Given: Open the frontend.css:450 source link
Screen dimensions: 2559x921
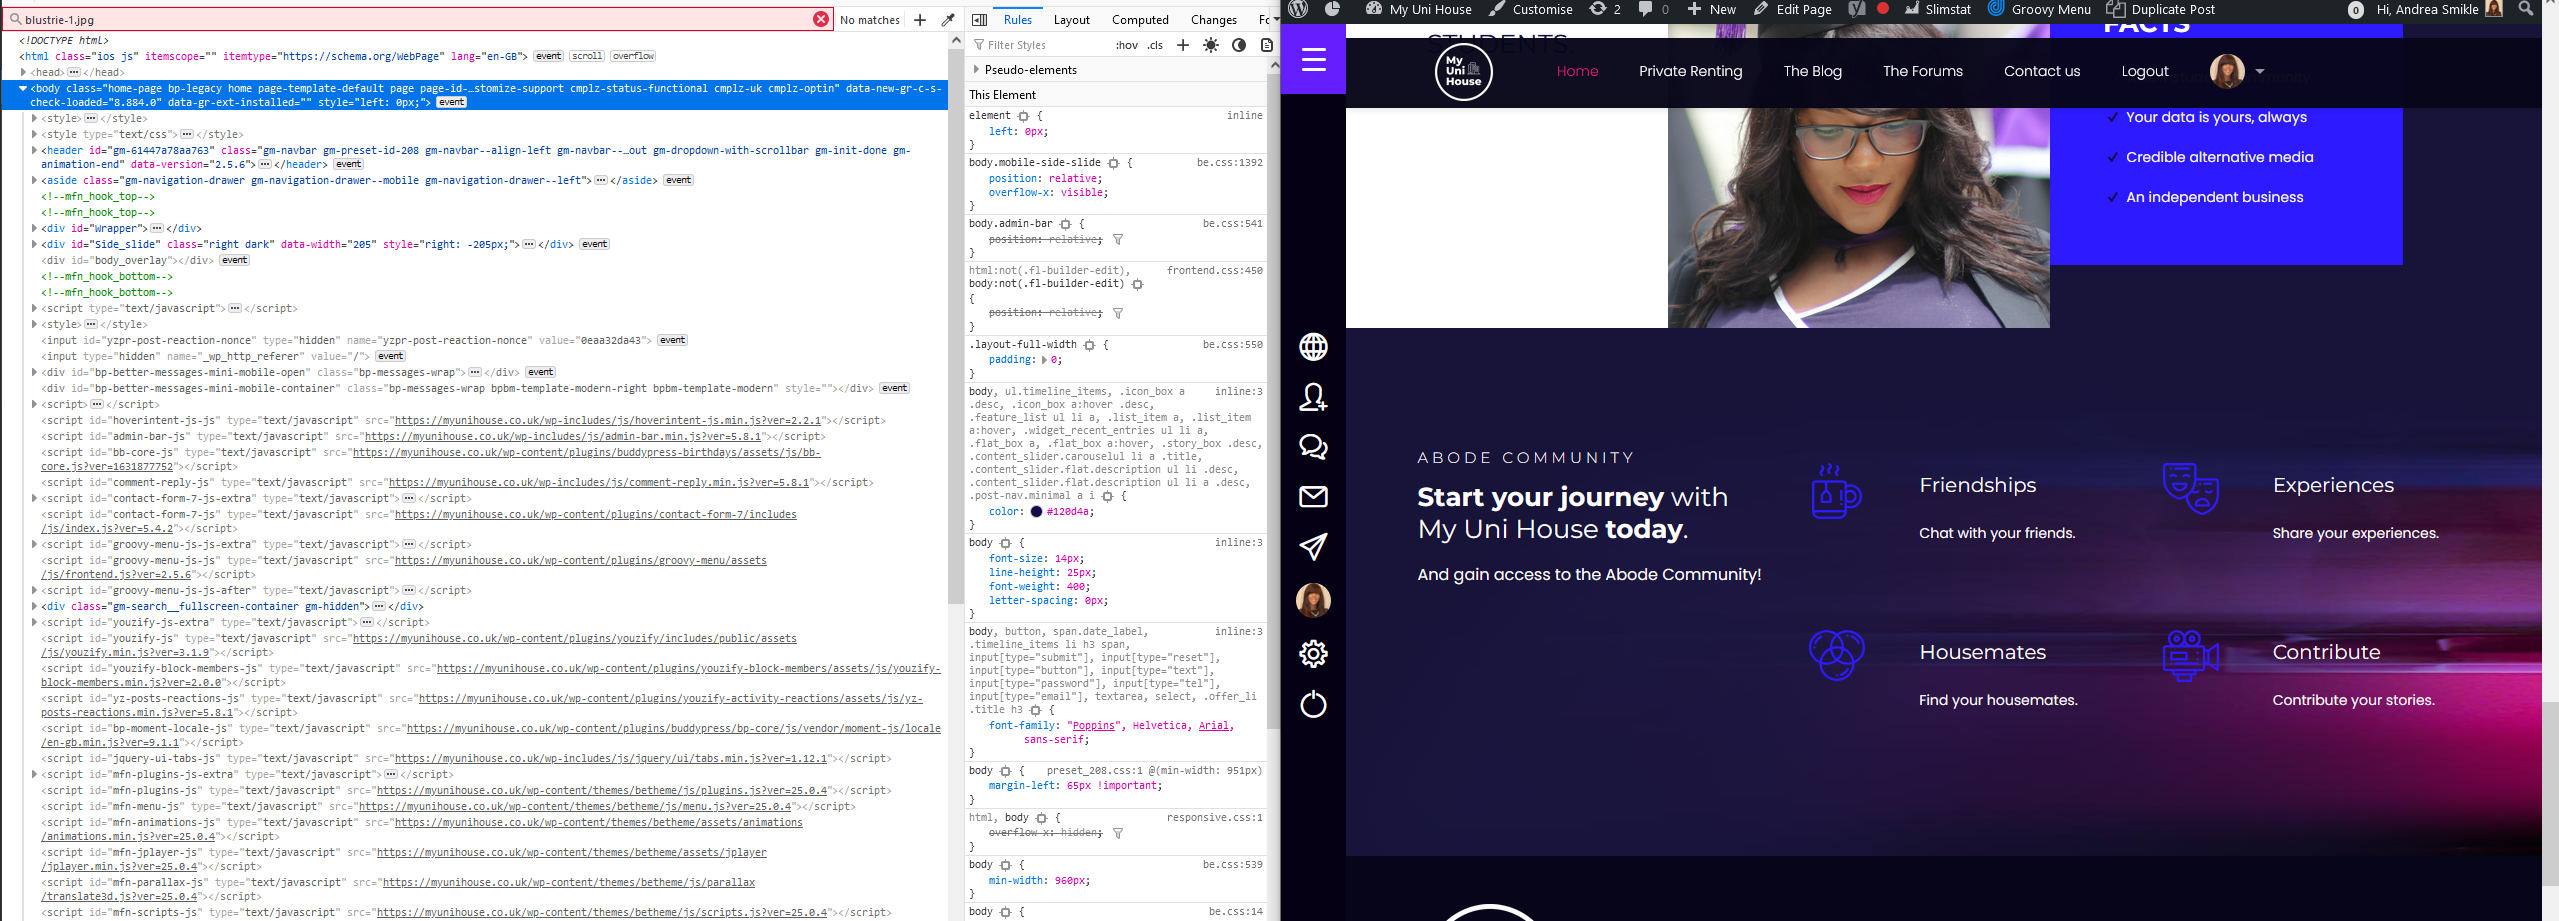Looking at the screenshot, I should point(1214,270).
